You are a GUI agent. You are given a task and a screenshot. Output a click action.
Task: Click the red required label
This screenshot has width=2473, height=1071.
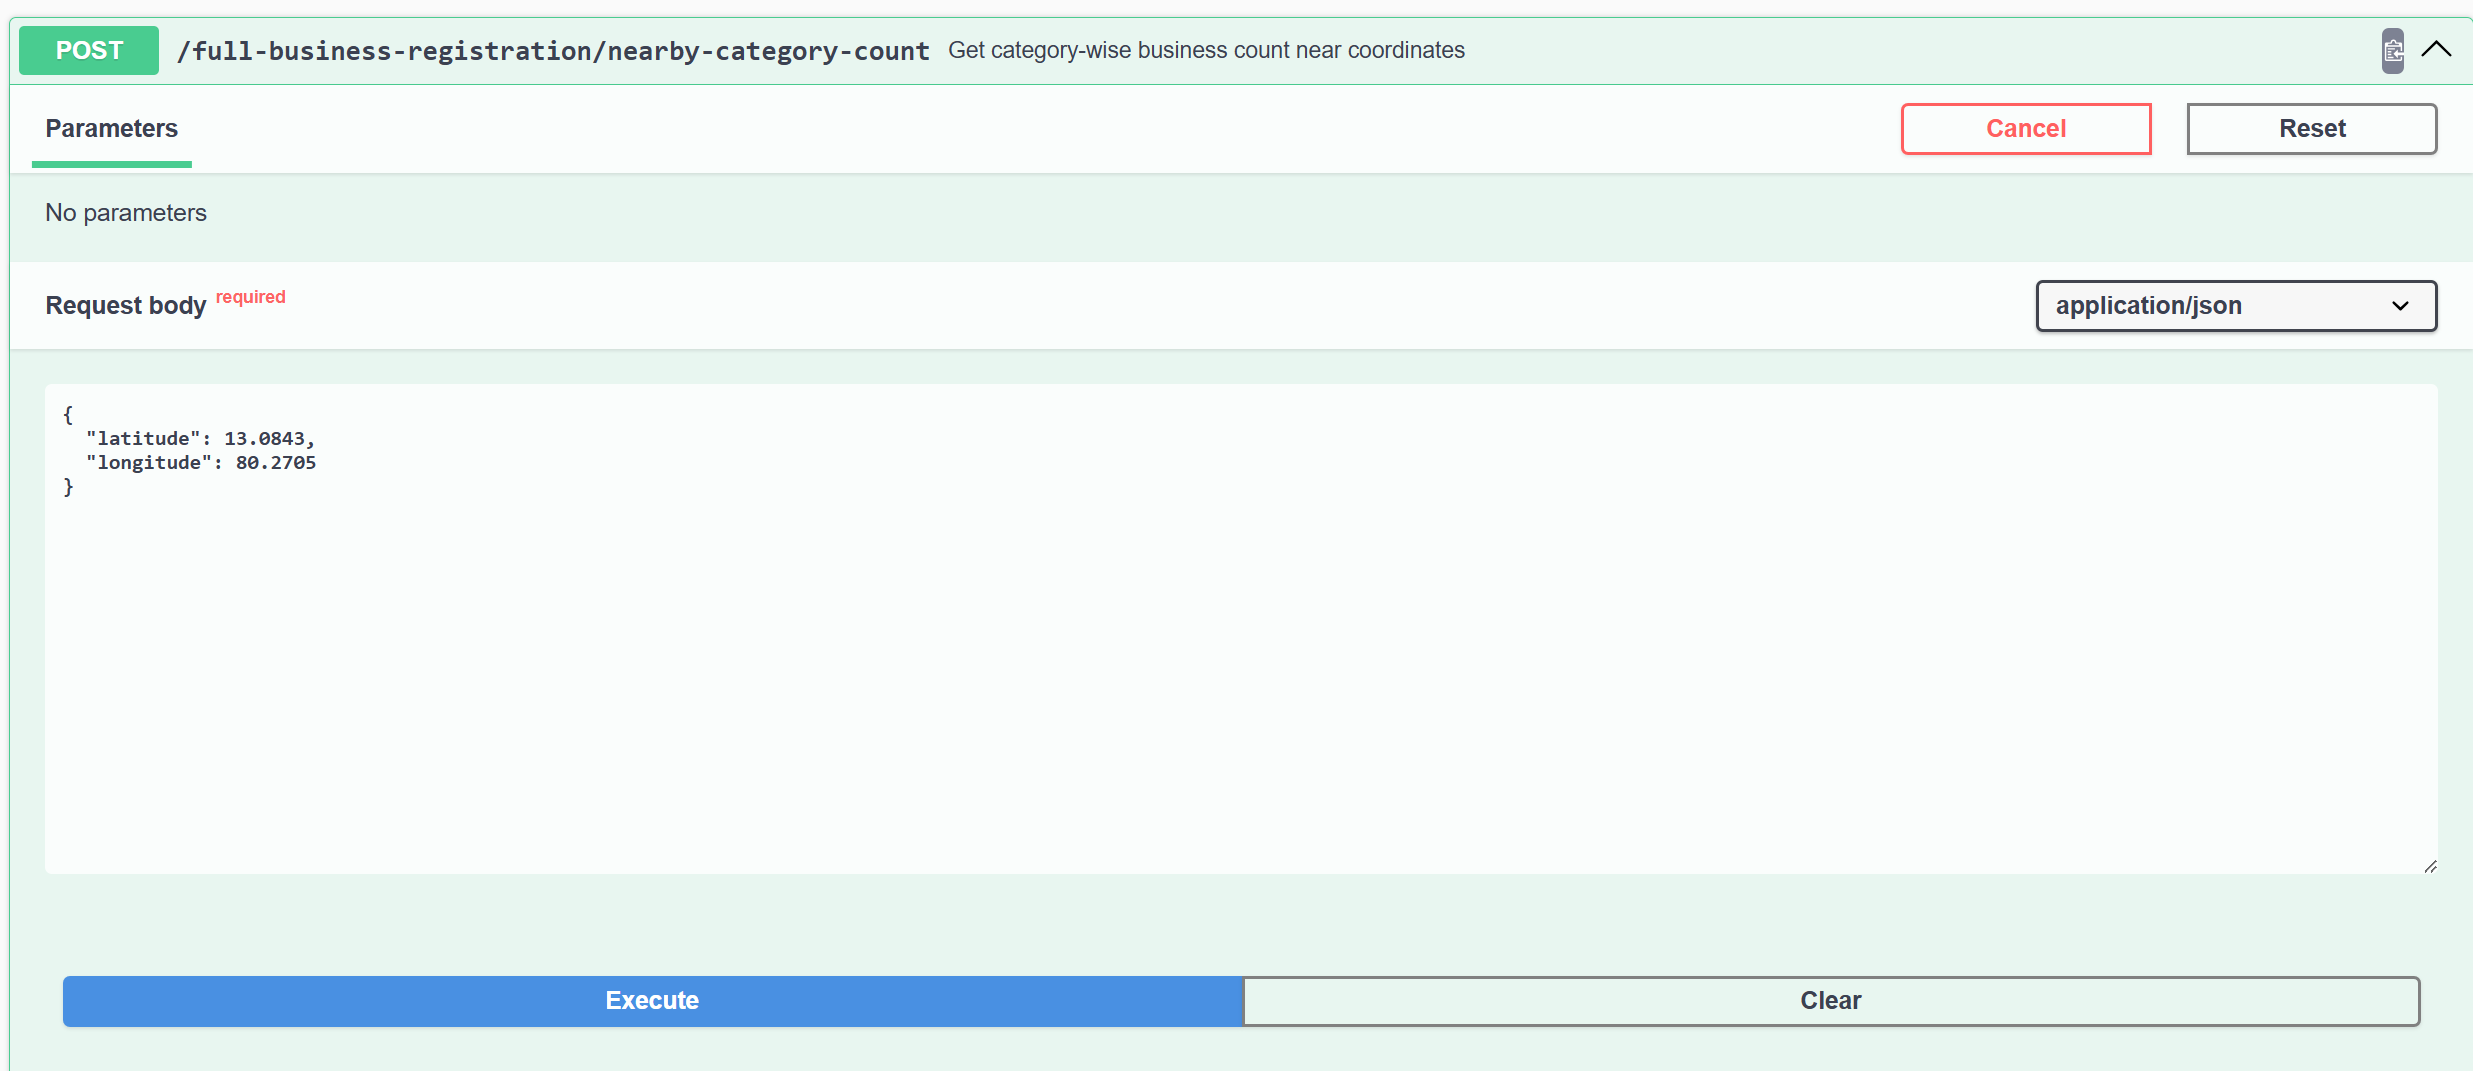251,297
